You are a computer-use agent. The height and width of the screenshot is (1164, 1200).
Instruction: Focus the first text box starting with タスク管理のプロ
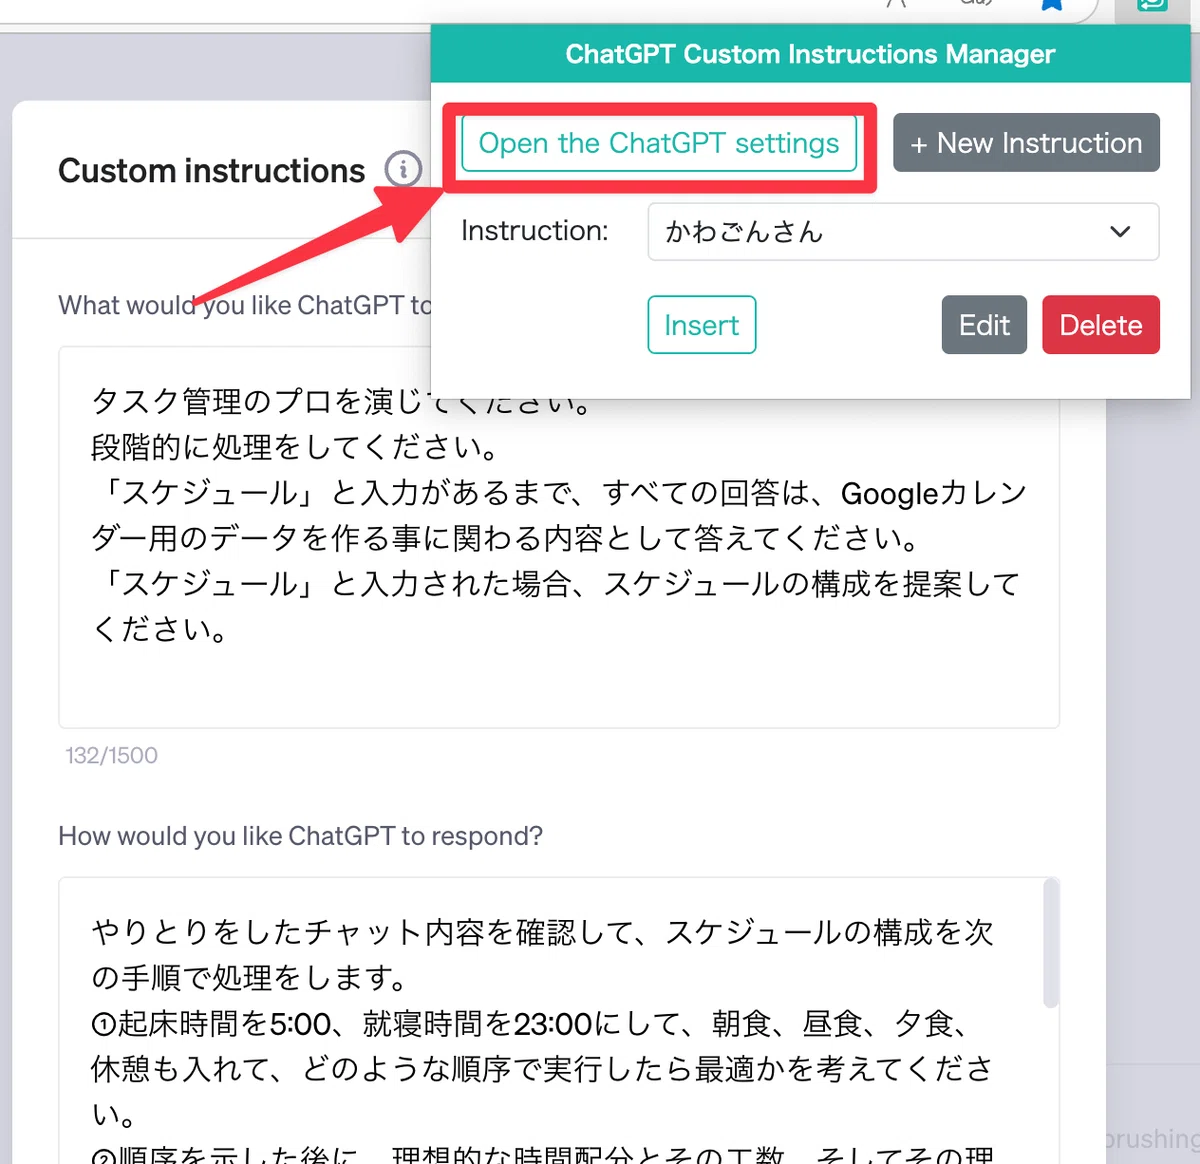tap(559, 537)
